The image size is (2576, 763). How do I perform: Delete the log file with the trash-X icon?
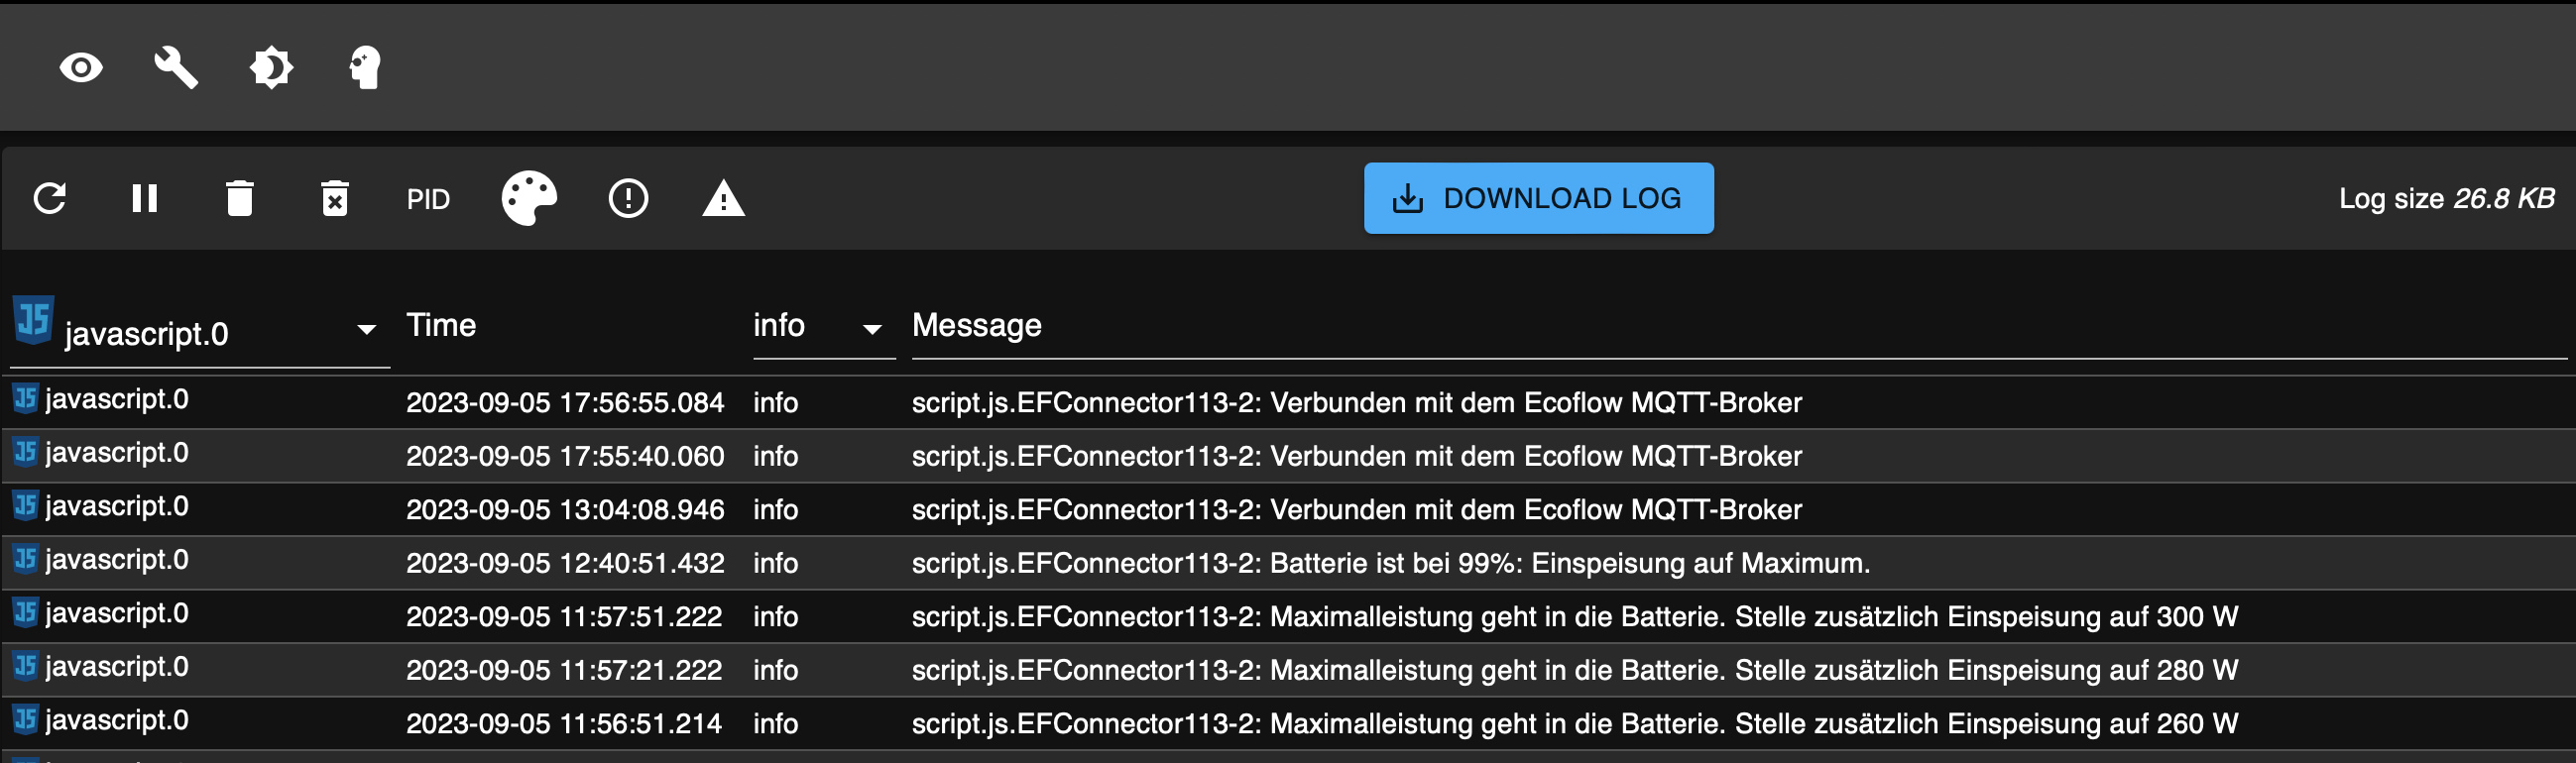click(x=335, y=198)
